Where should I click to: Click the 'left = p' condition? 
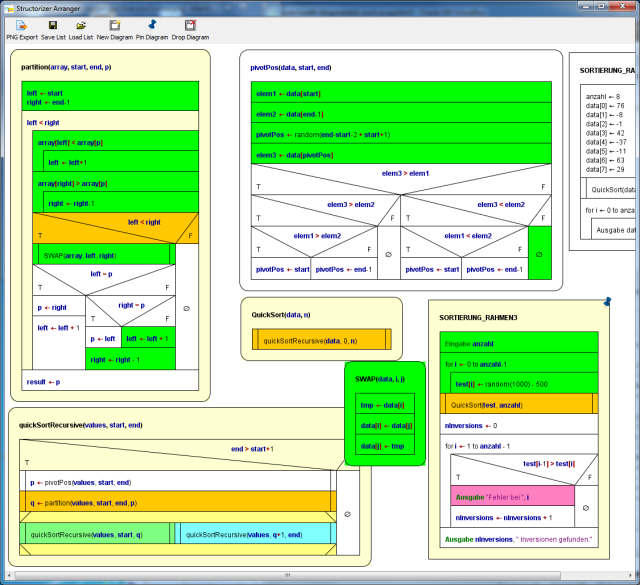[x=104, y=280]
